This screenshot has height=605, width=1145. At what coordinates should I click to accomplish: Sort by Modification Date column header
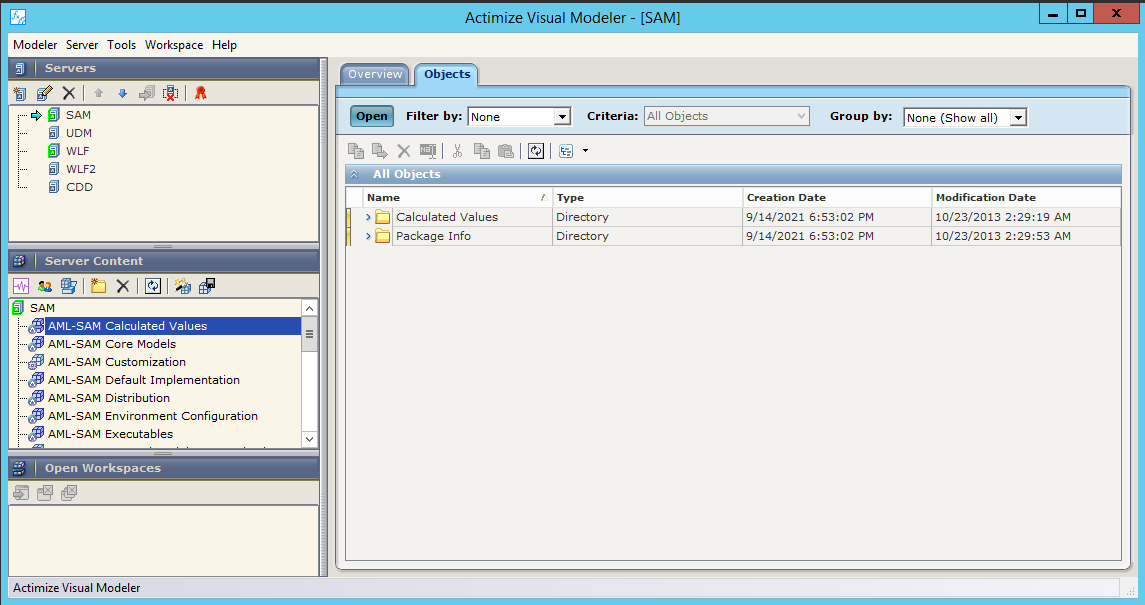click(1026, 198)
